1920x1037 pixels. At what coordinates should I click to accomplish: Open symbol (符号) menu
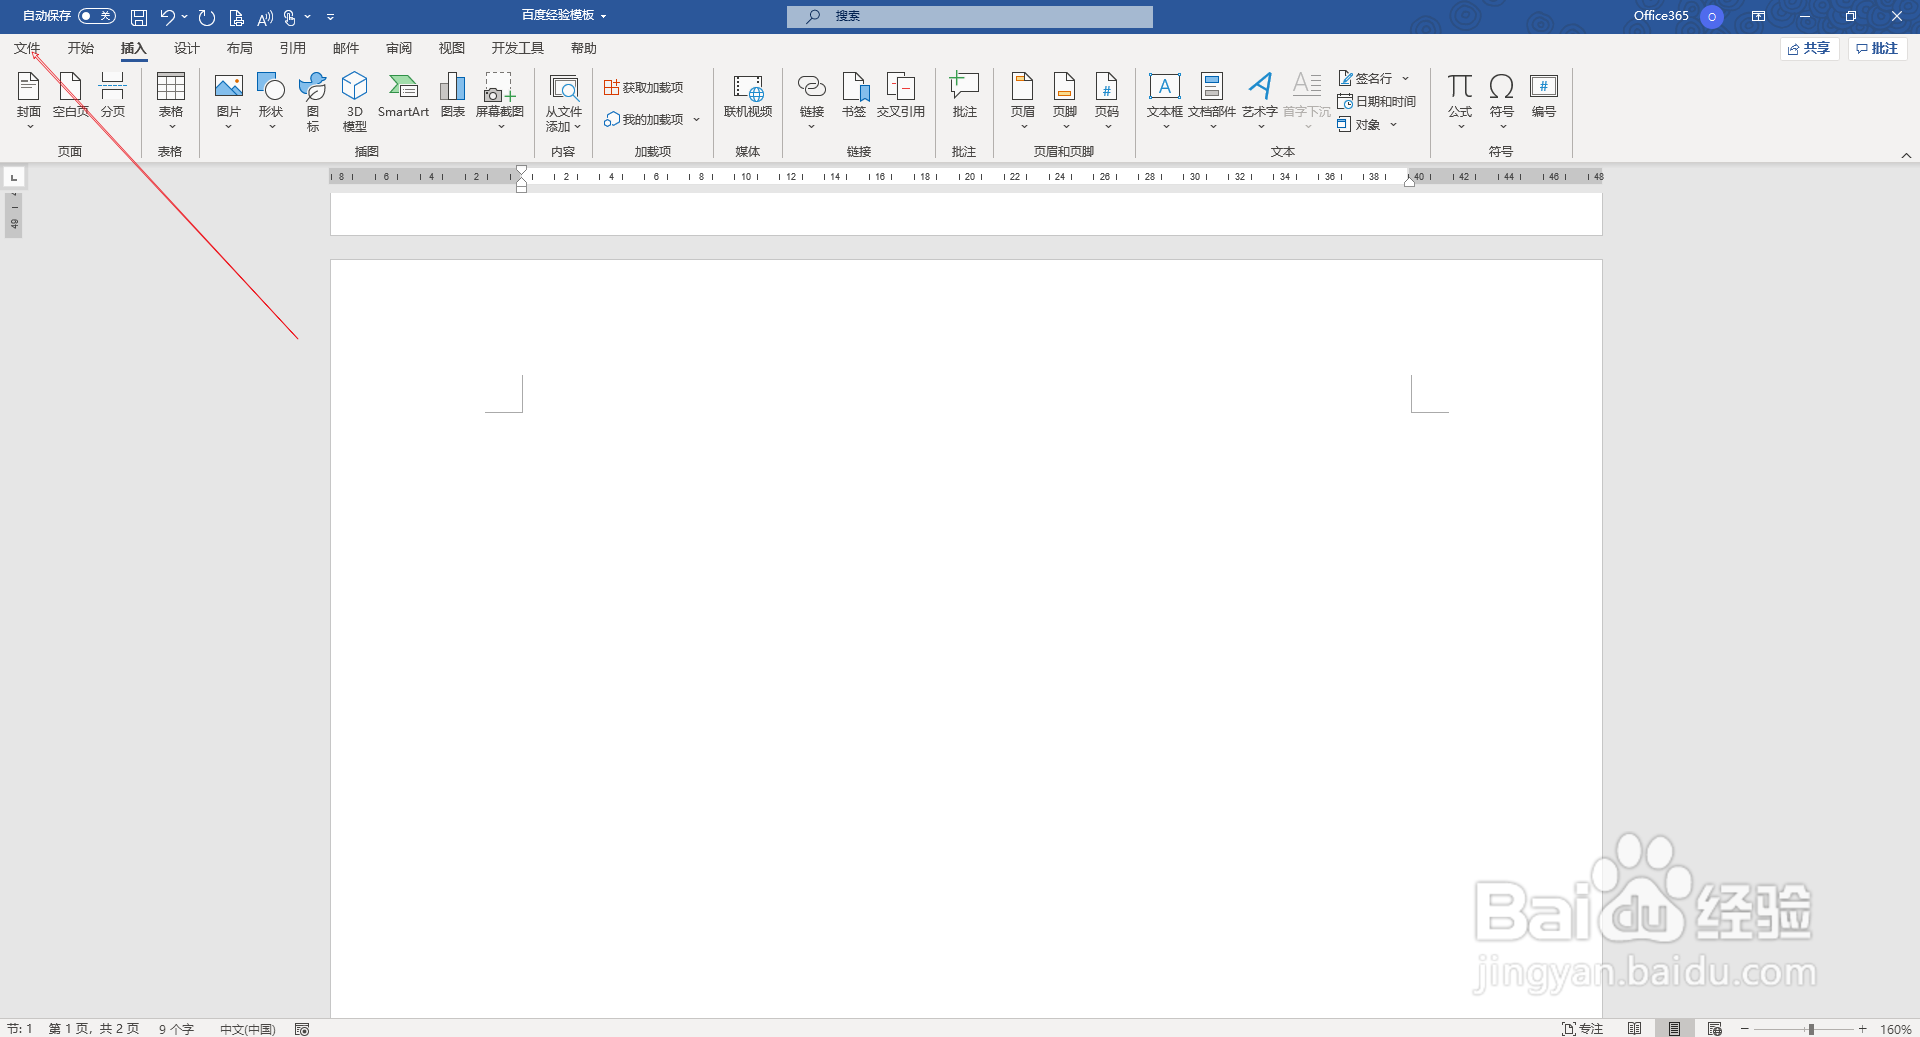(1502, 100)
